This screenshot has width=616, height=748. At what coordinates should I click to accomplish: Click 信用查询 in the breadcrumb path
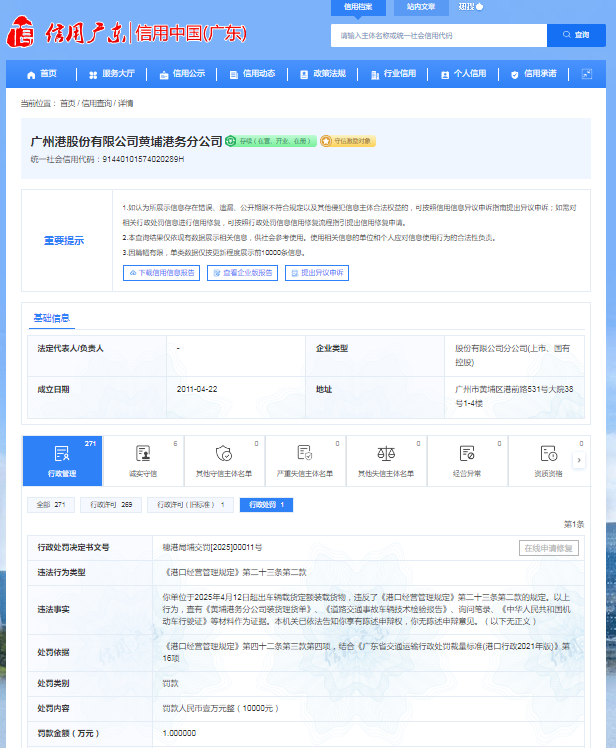pos(97,104)
